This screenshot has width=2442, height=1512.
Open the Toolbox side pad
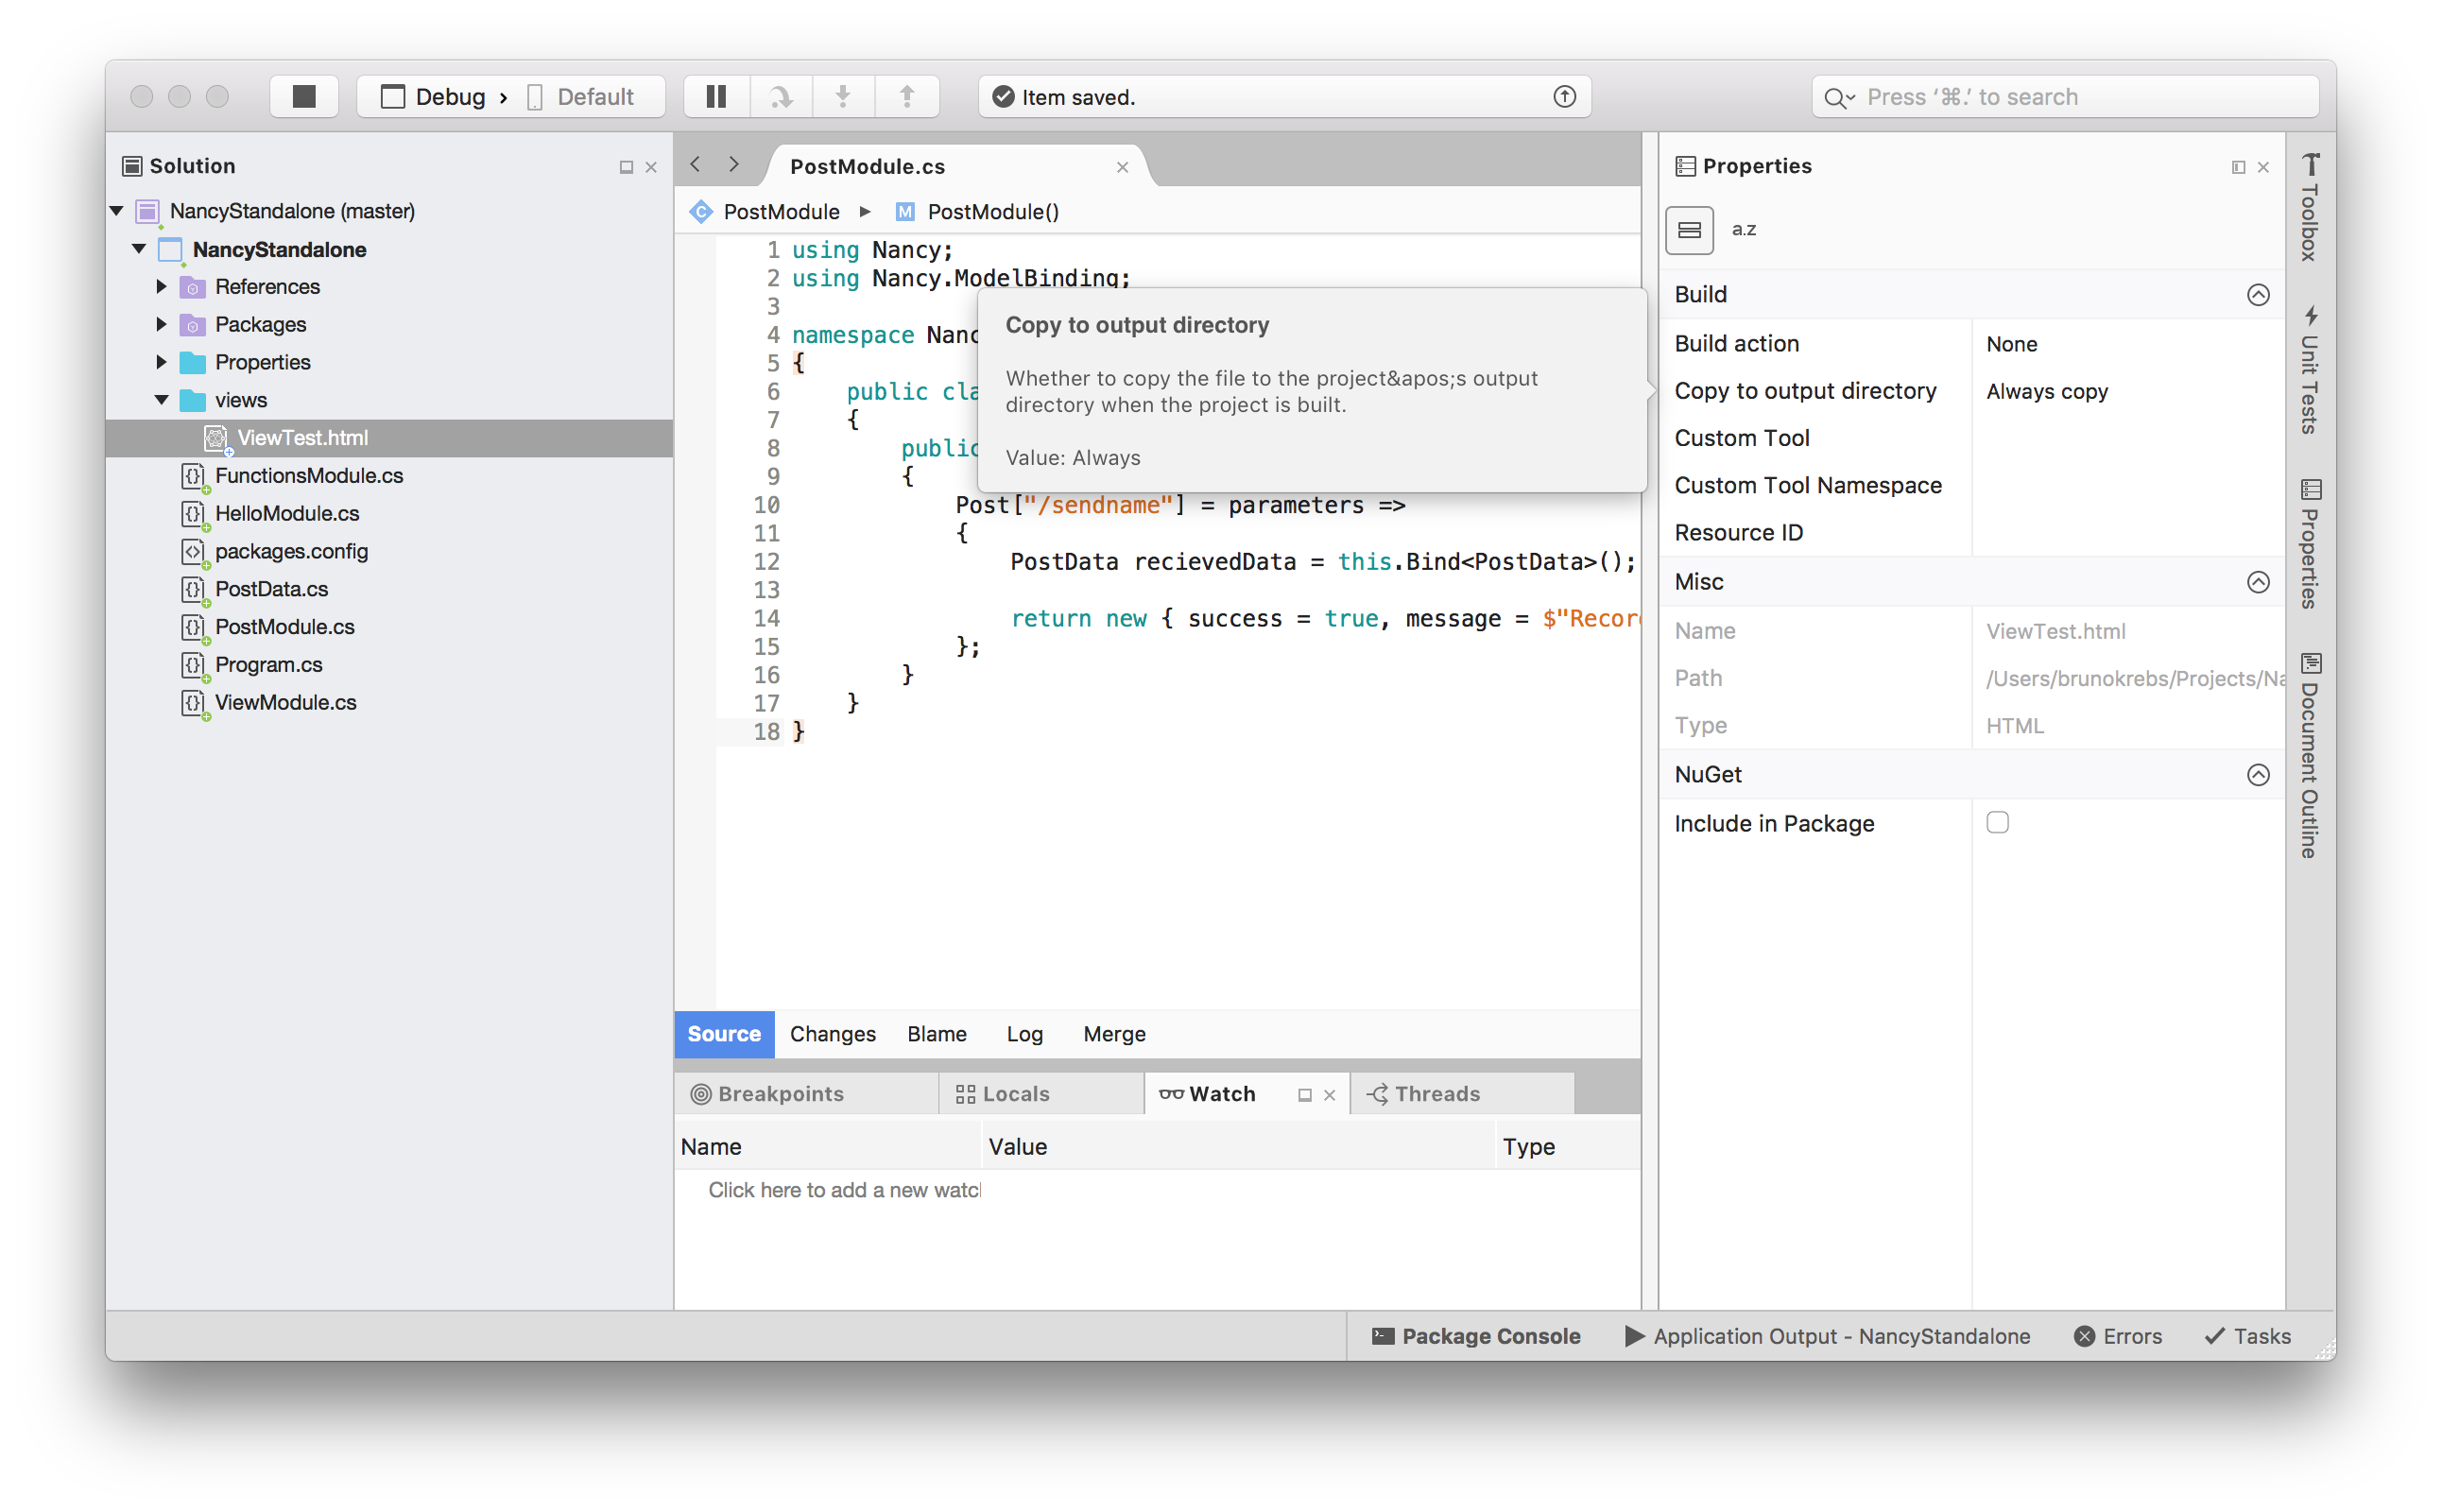2309,207
